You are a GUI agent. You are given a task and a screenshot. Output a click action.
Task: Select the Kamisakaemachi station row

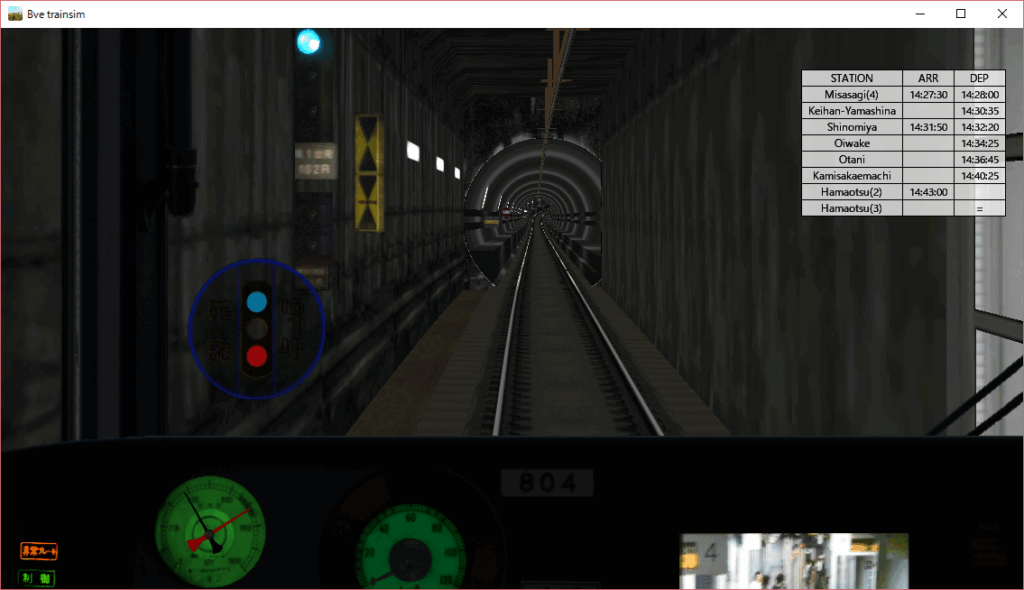click(x=903, y=176)
